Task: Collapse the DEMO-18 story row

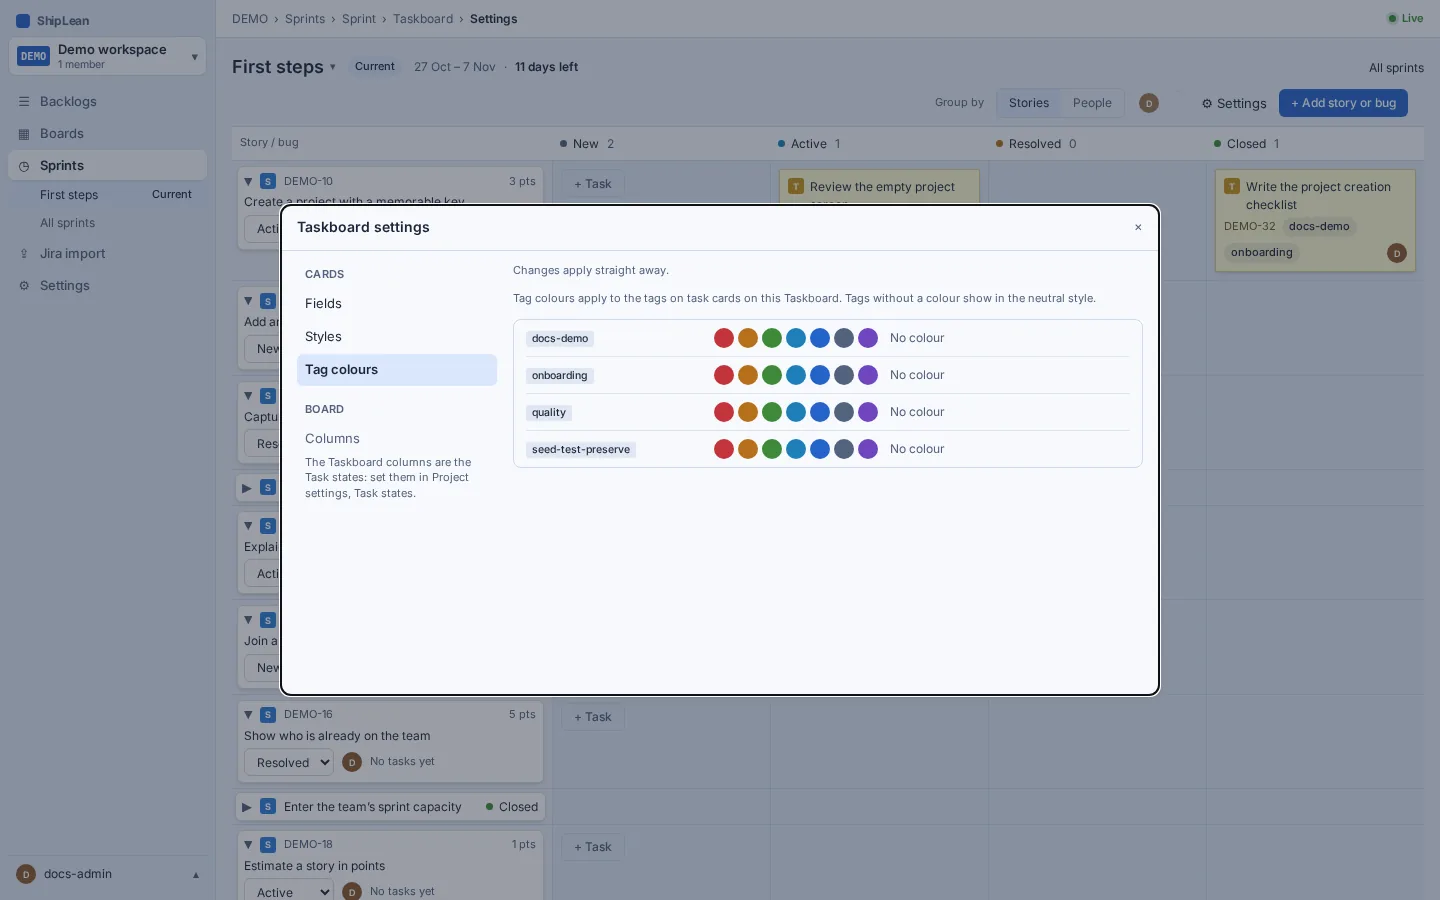Action: pyautogui.click(x=248, y=844)
